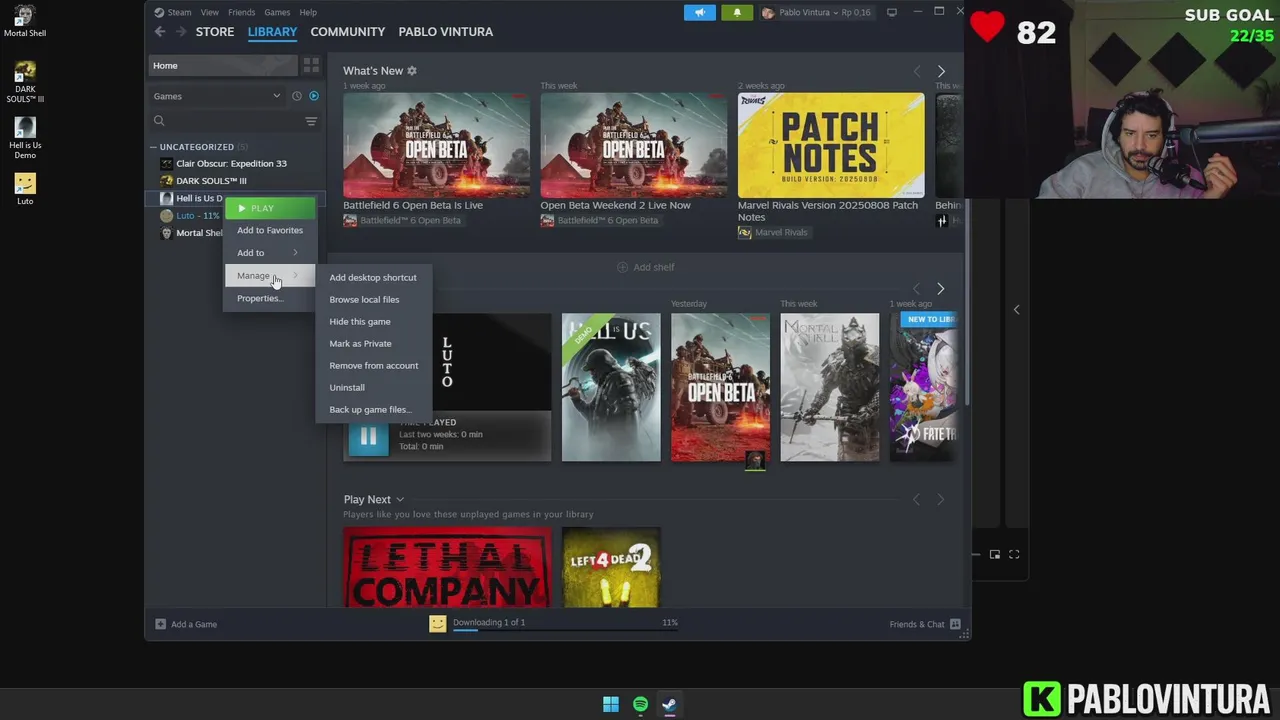1280x720 pixels.
Task: Click the Steam logo menu icon
Action: coord(159,12)
